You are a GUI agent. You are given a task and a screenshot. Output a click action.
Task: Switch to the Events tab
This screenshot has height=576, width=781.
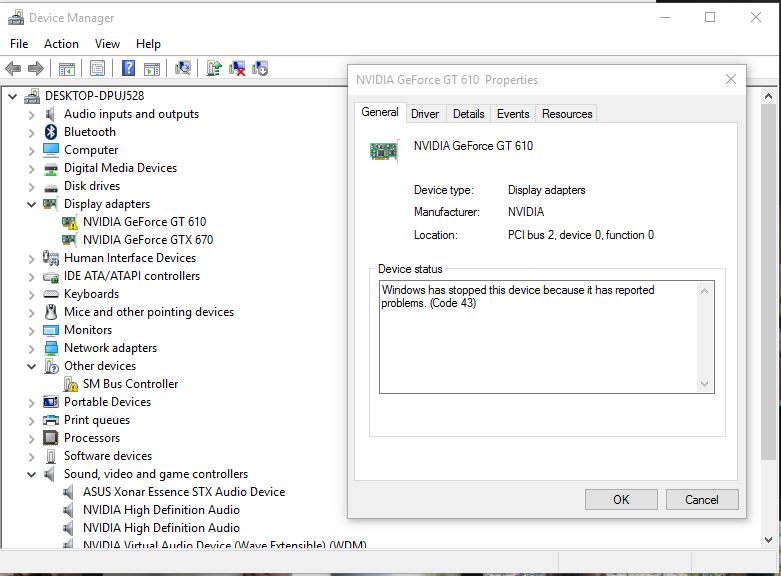(x=513, y=114)
